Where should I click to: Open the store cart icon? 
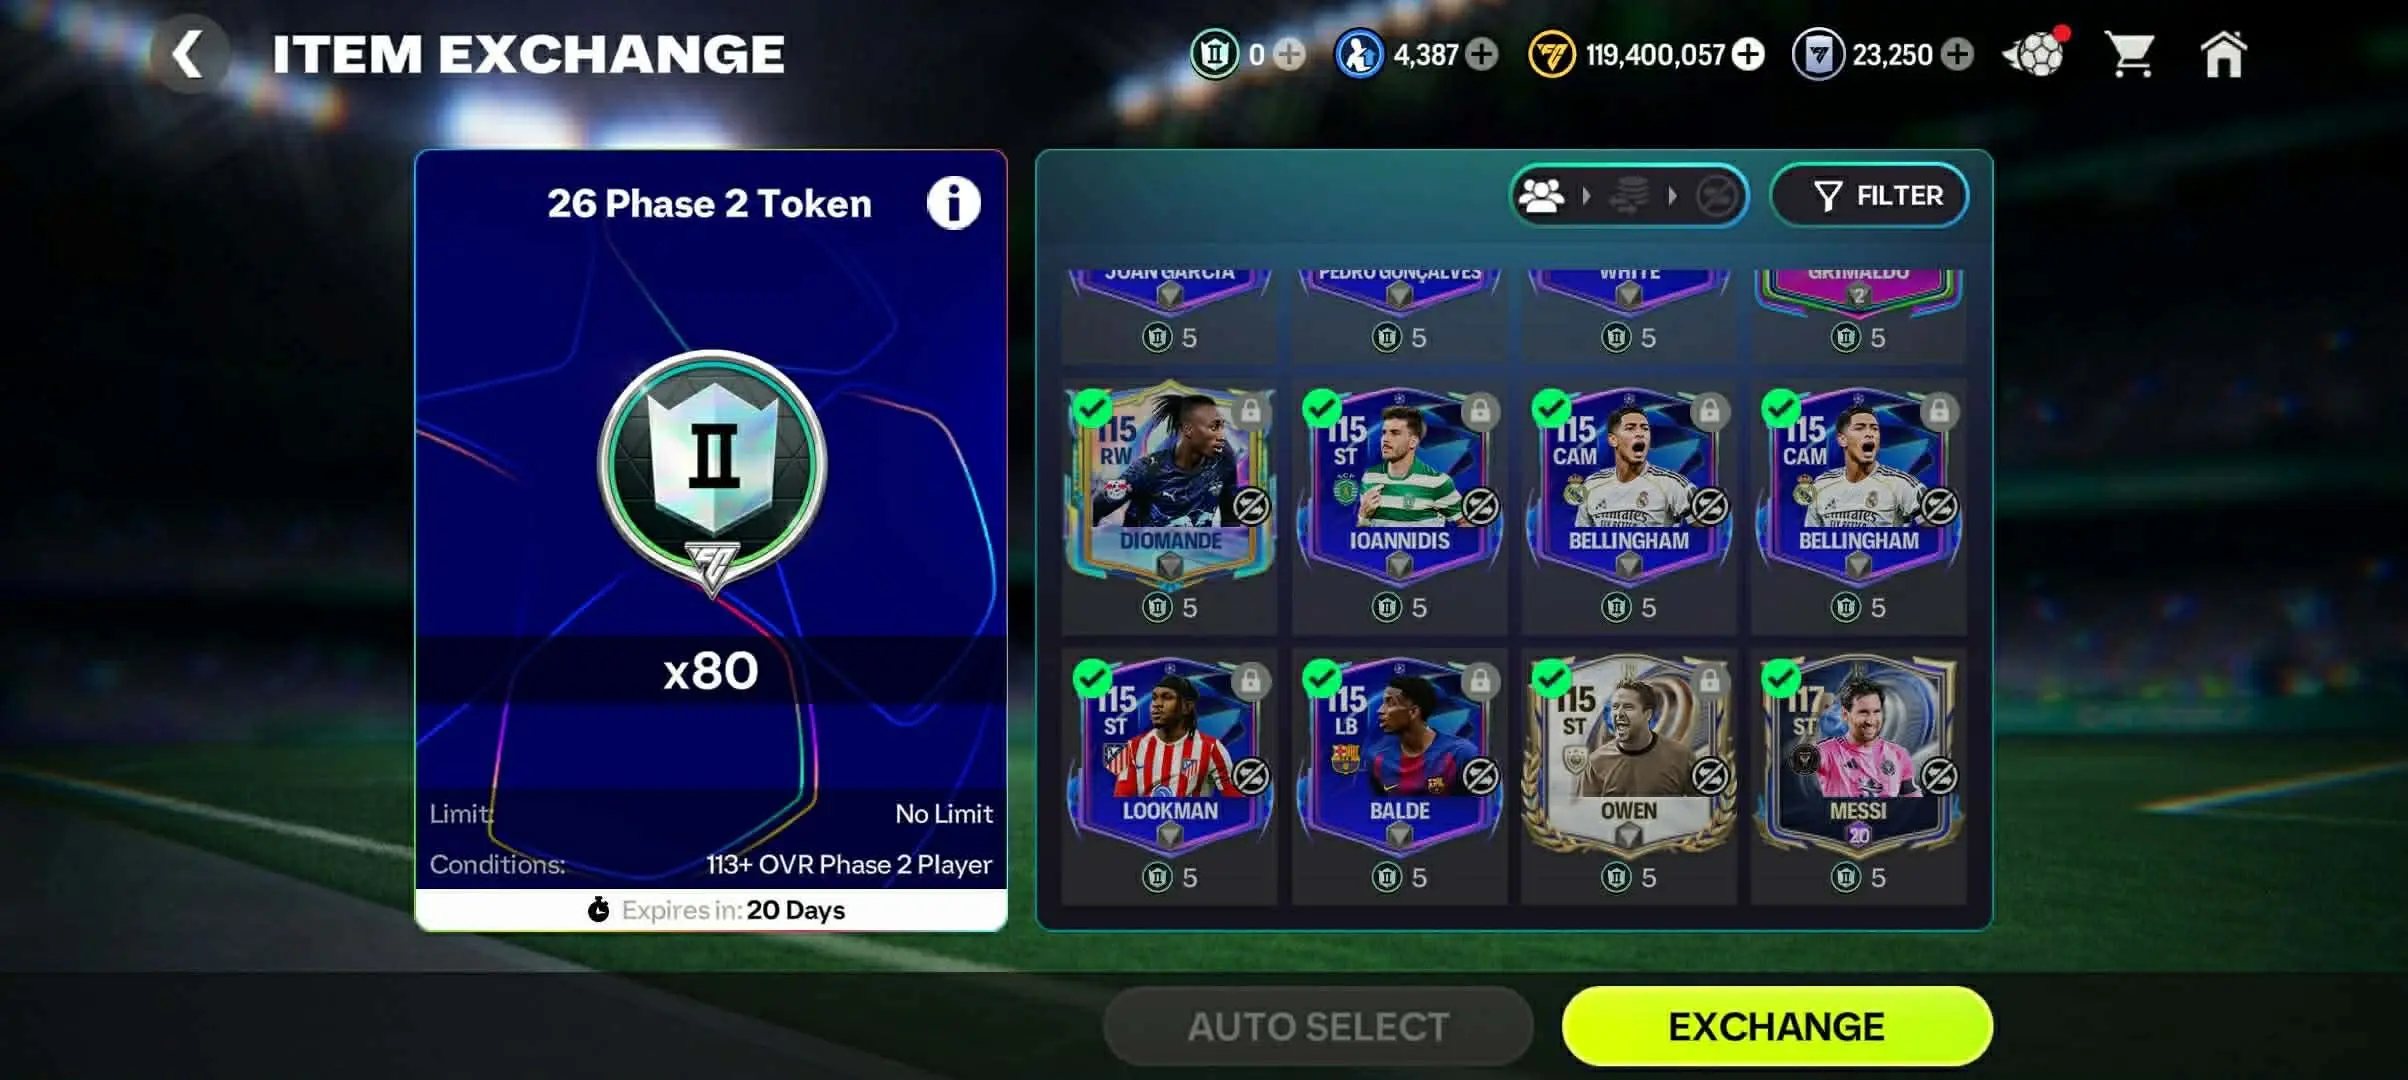(2129, 54)
